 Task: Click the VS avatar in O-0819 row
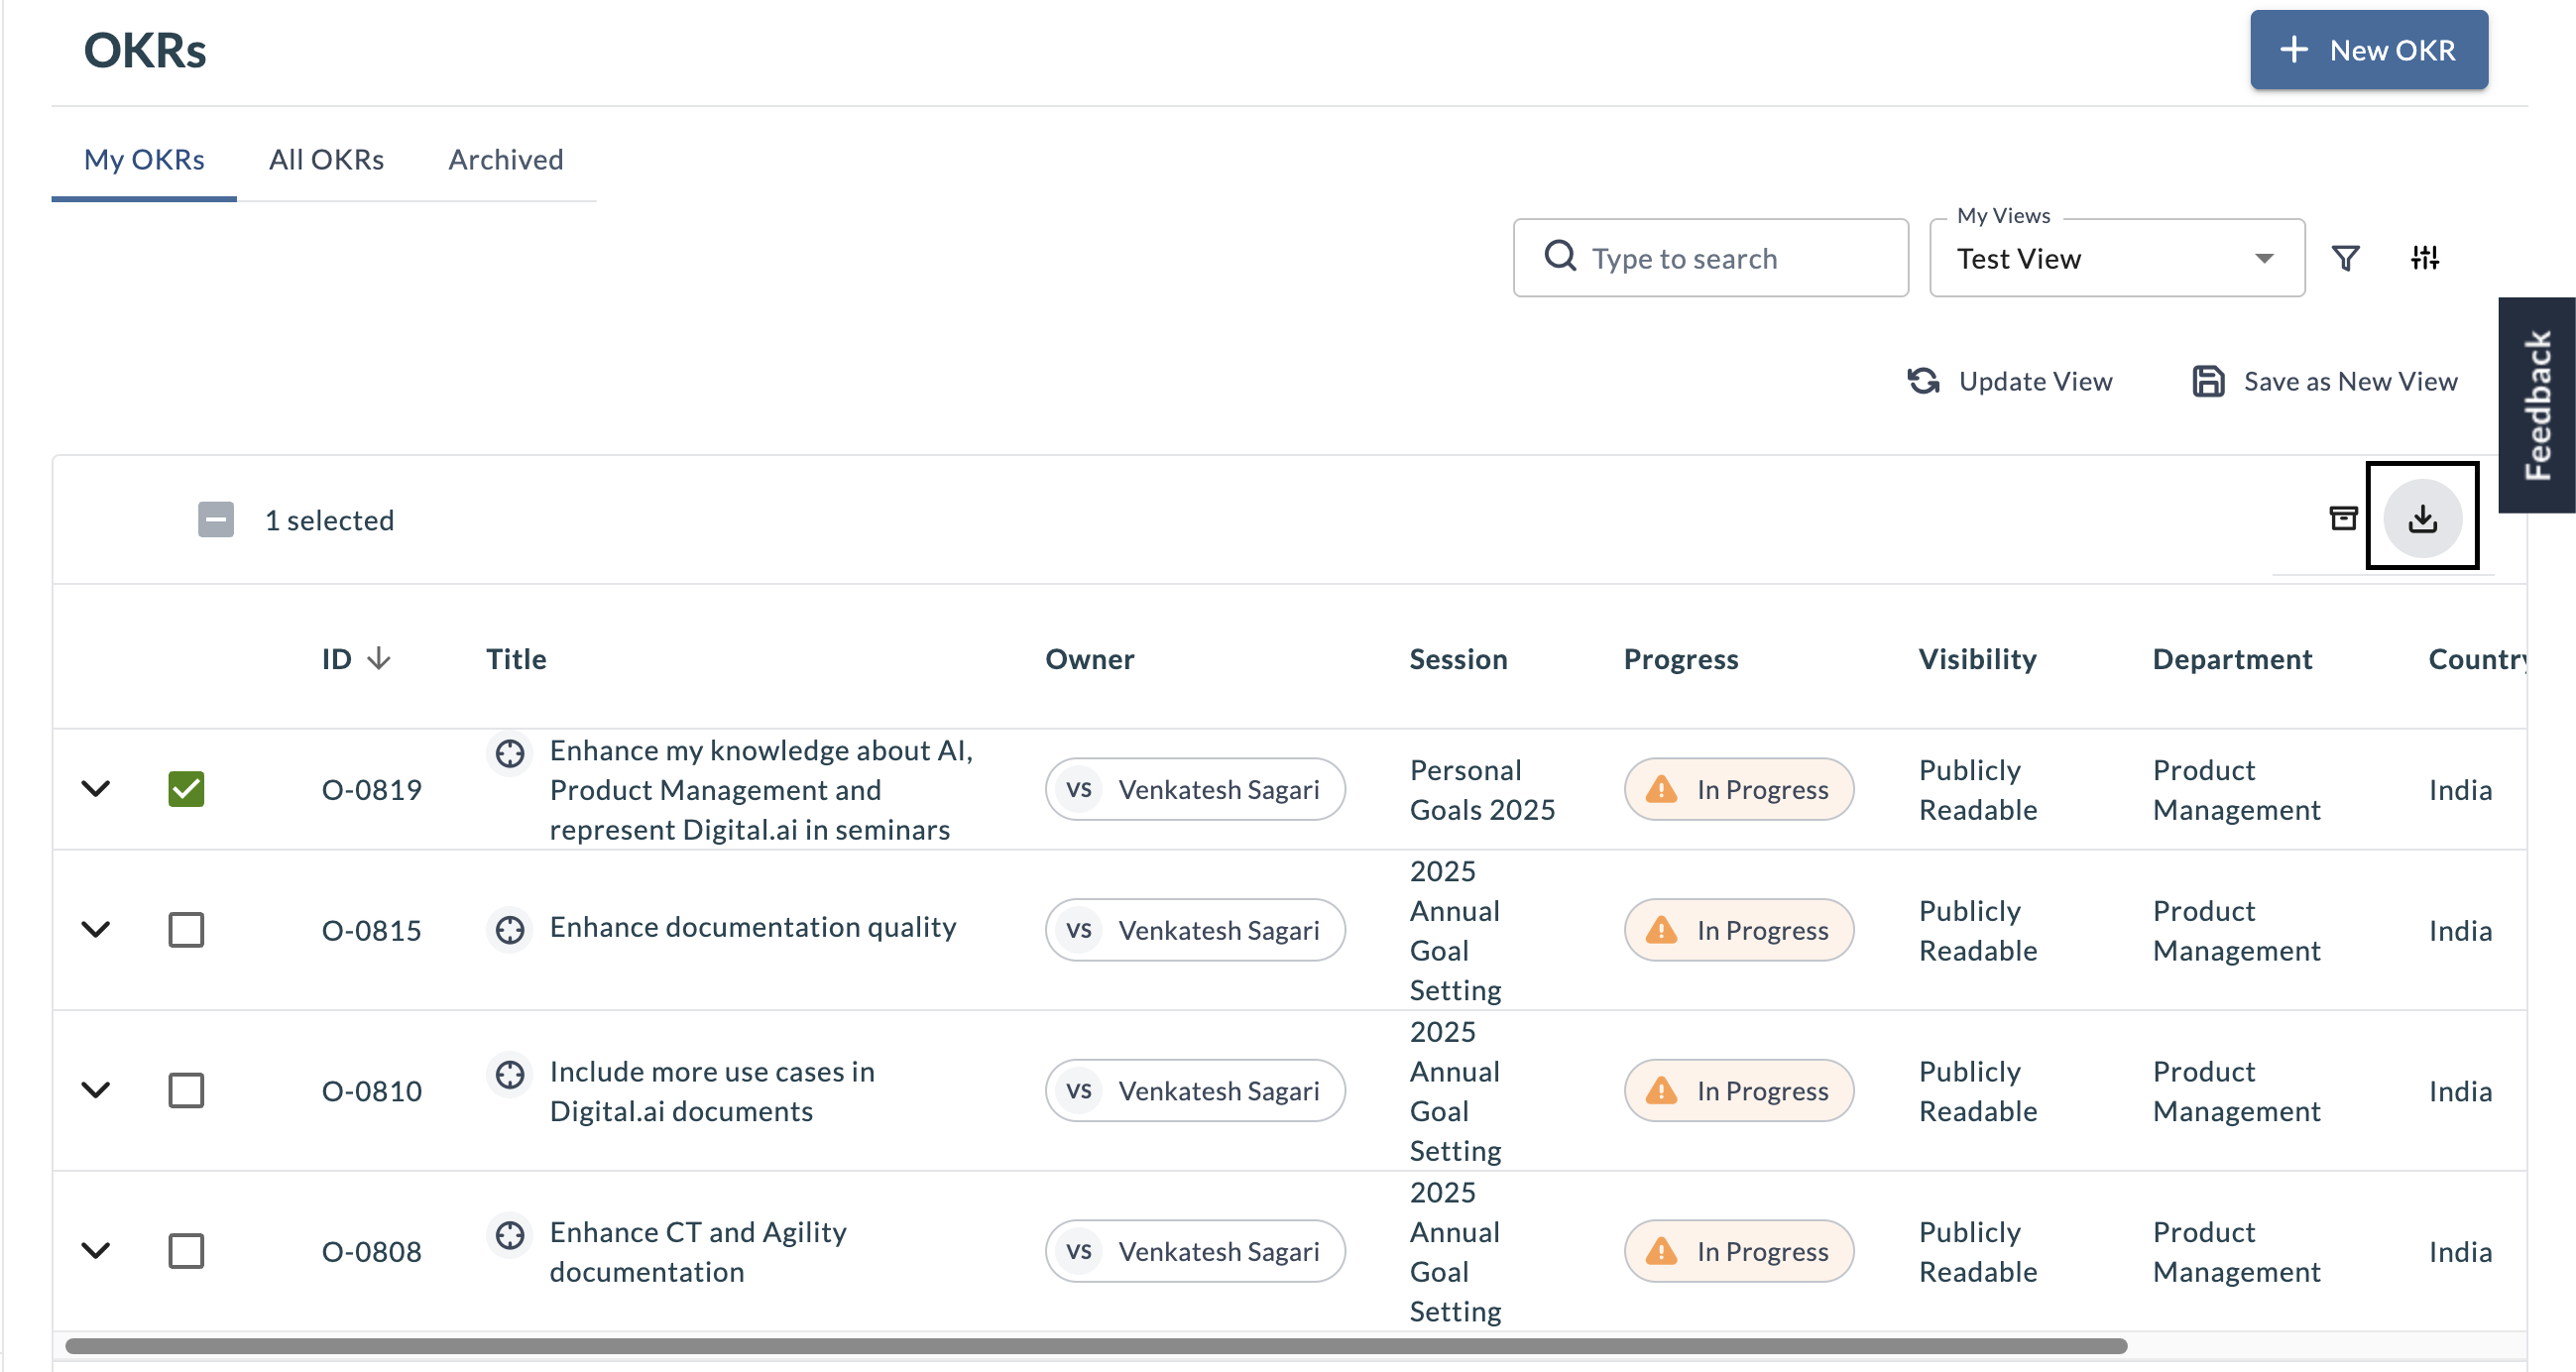1079,790
